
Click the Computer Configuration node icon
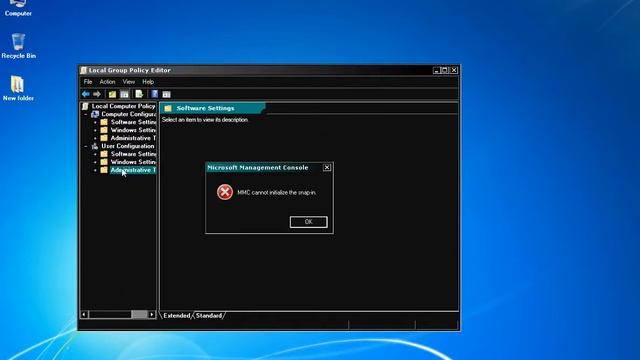(95, 114)
